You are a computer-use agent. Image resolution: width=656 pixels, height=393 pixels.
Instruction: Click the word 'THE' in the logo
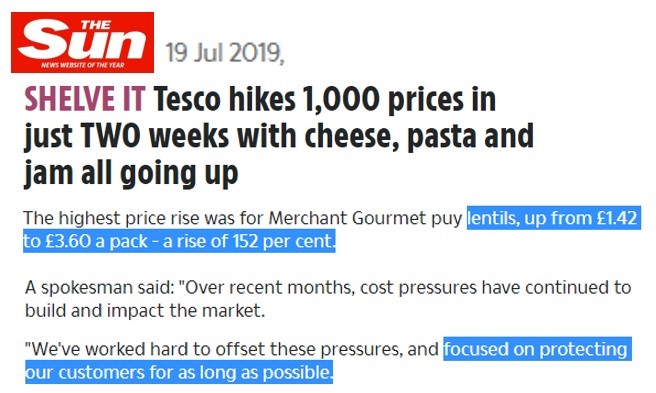(96, 25)
